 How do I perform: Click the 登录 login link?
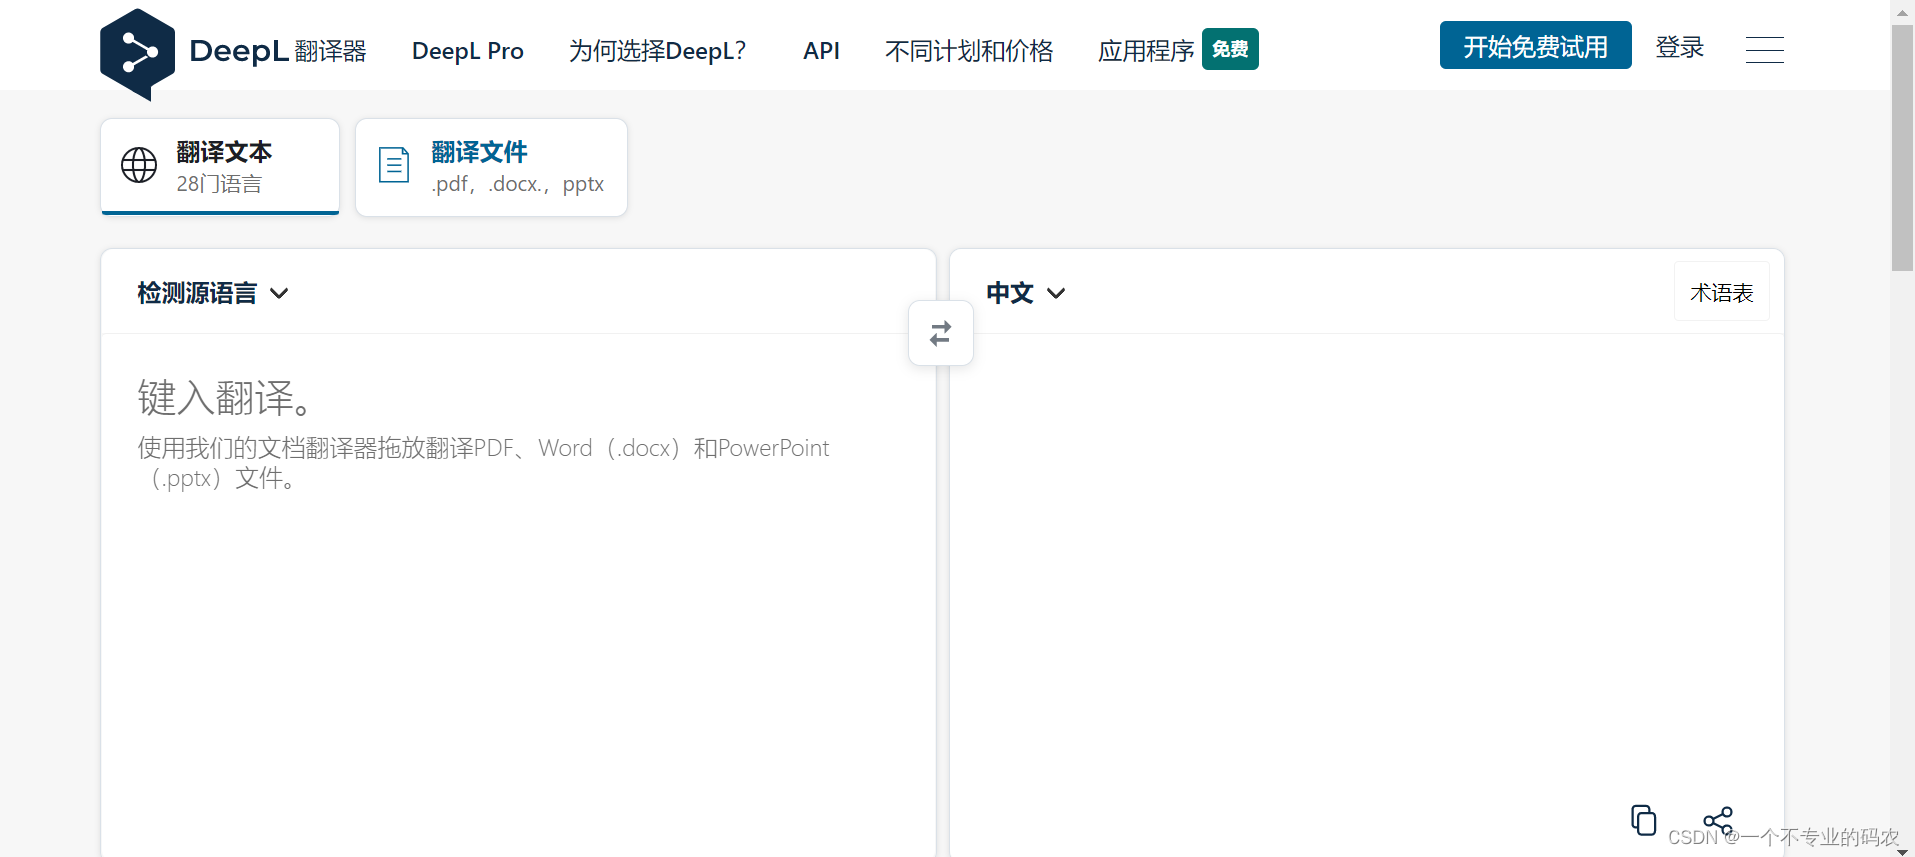pos(1680,47)
